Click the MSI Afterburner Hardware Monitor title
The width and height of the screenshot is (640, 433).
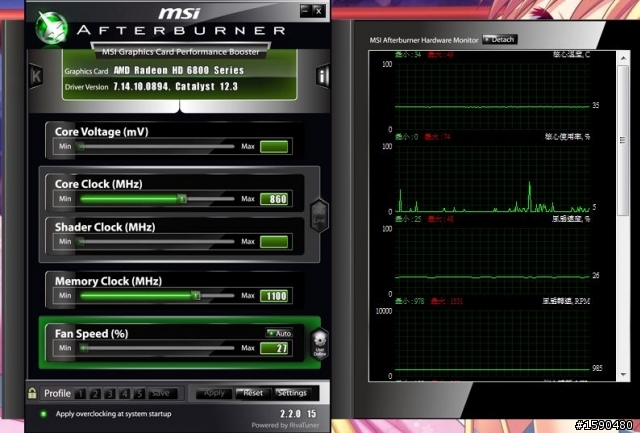424,40
